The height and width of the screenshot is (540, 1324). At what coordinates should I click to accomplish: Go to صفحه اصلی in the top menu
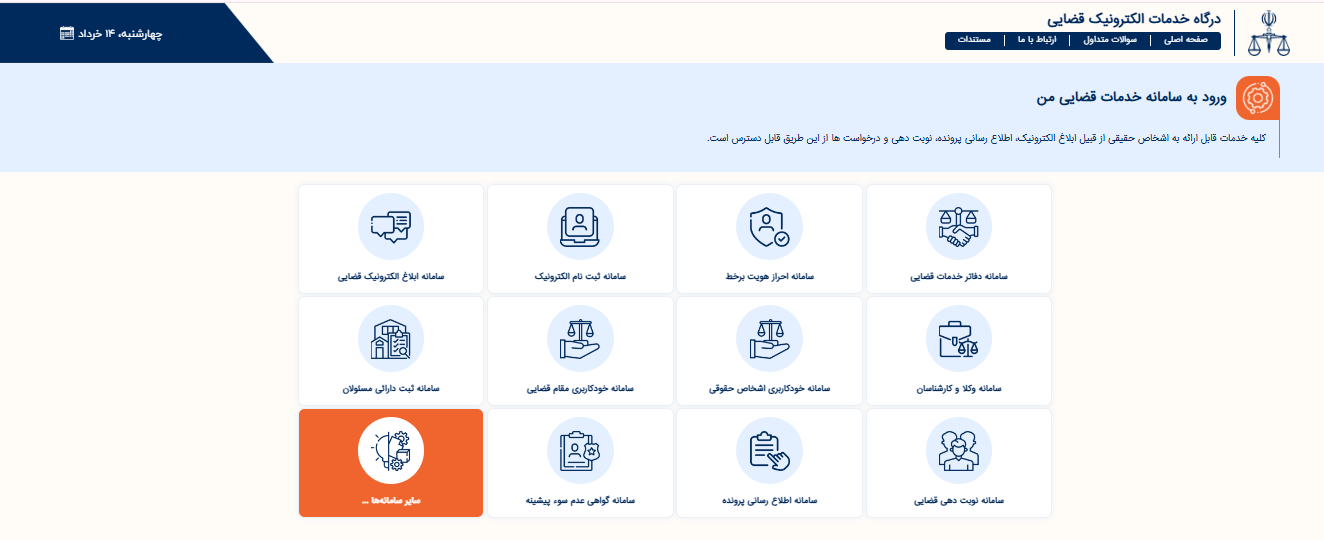coord(1185,40)
